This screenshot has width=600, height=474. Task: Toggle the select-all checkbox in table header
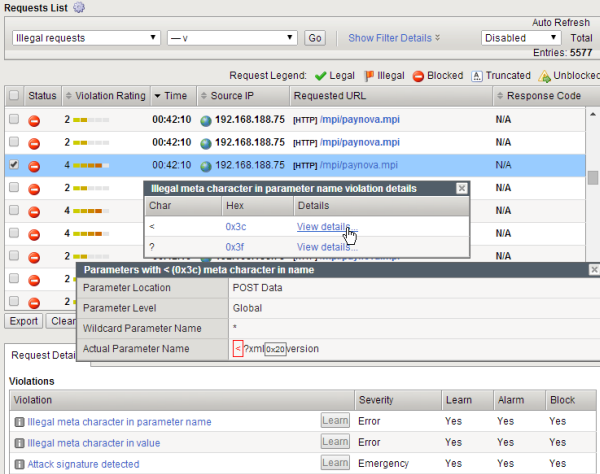[x=14, y=96]
